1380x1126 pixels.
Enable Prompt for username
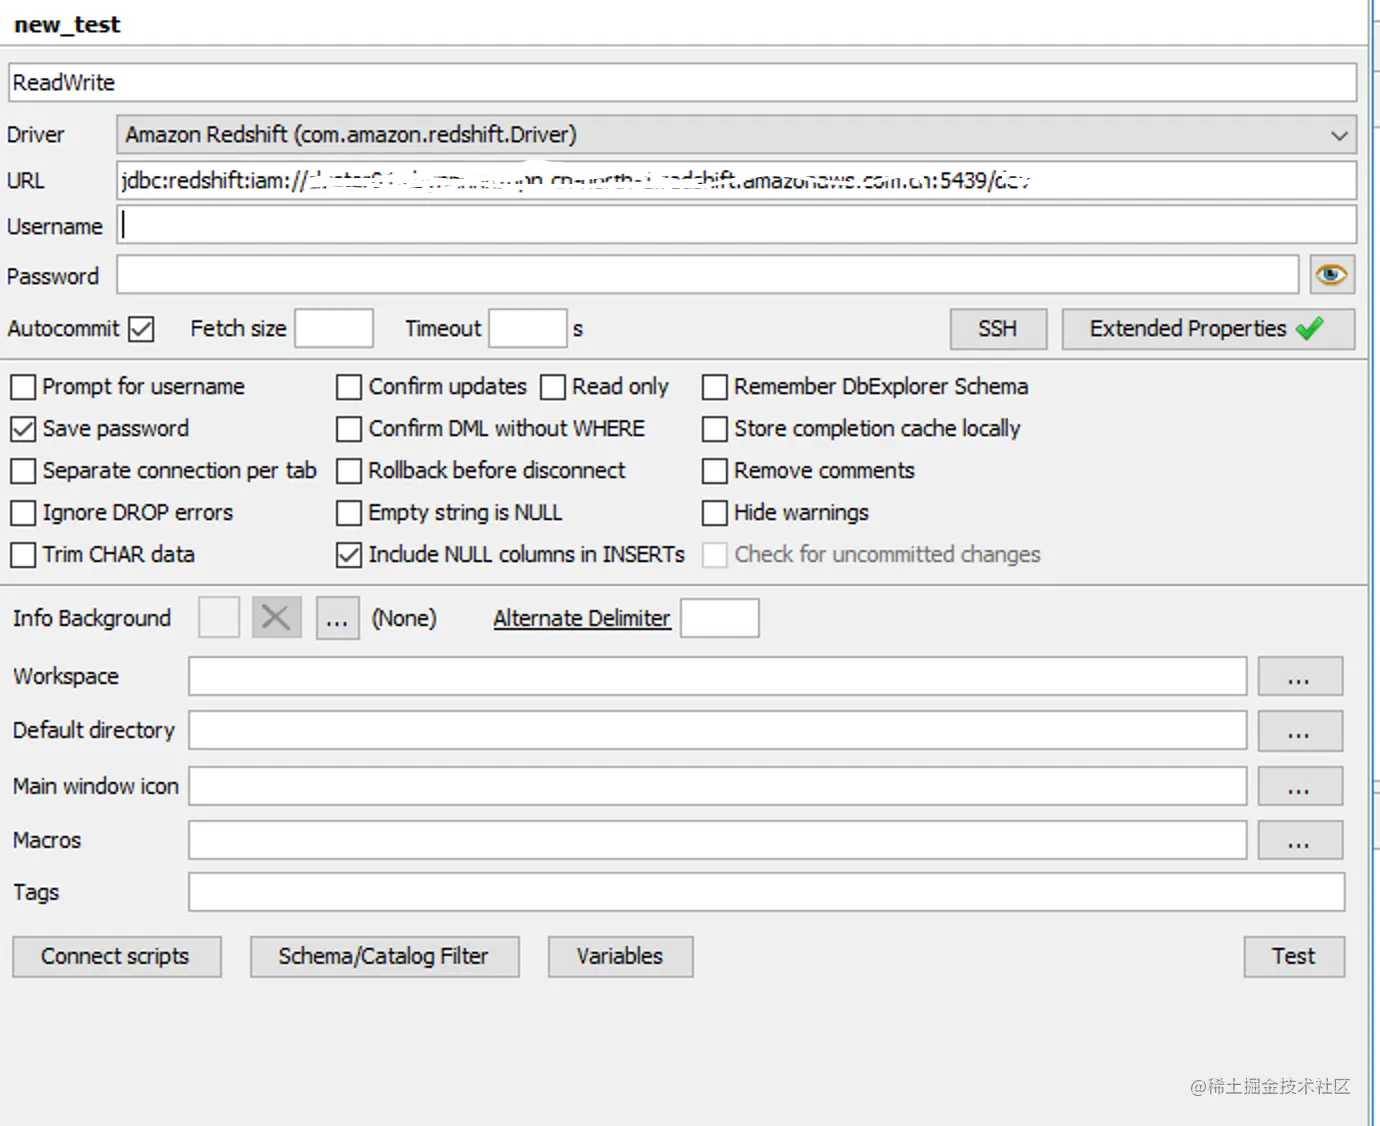click(23, 387)
